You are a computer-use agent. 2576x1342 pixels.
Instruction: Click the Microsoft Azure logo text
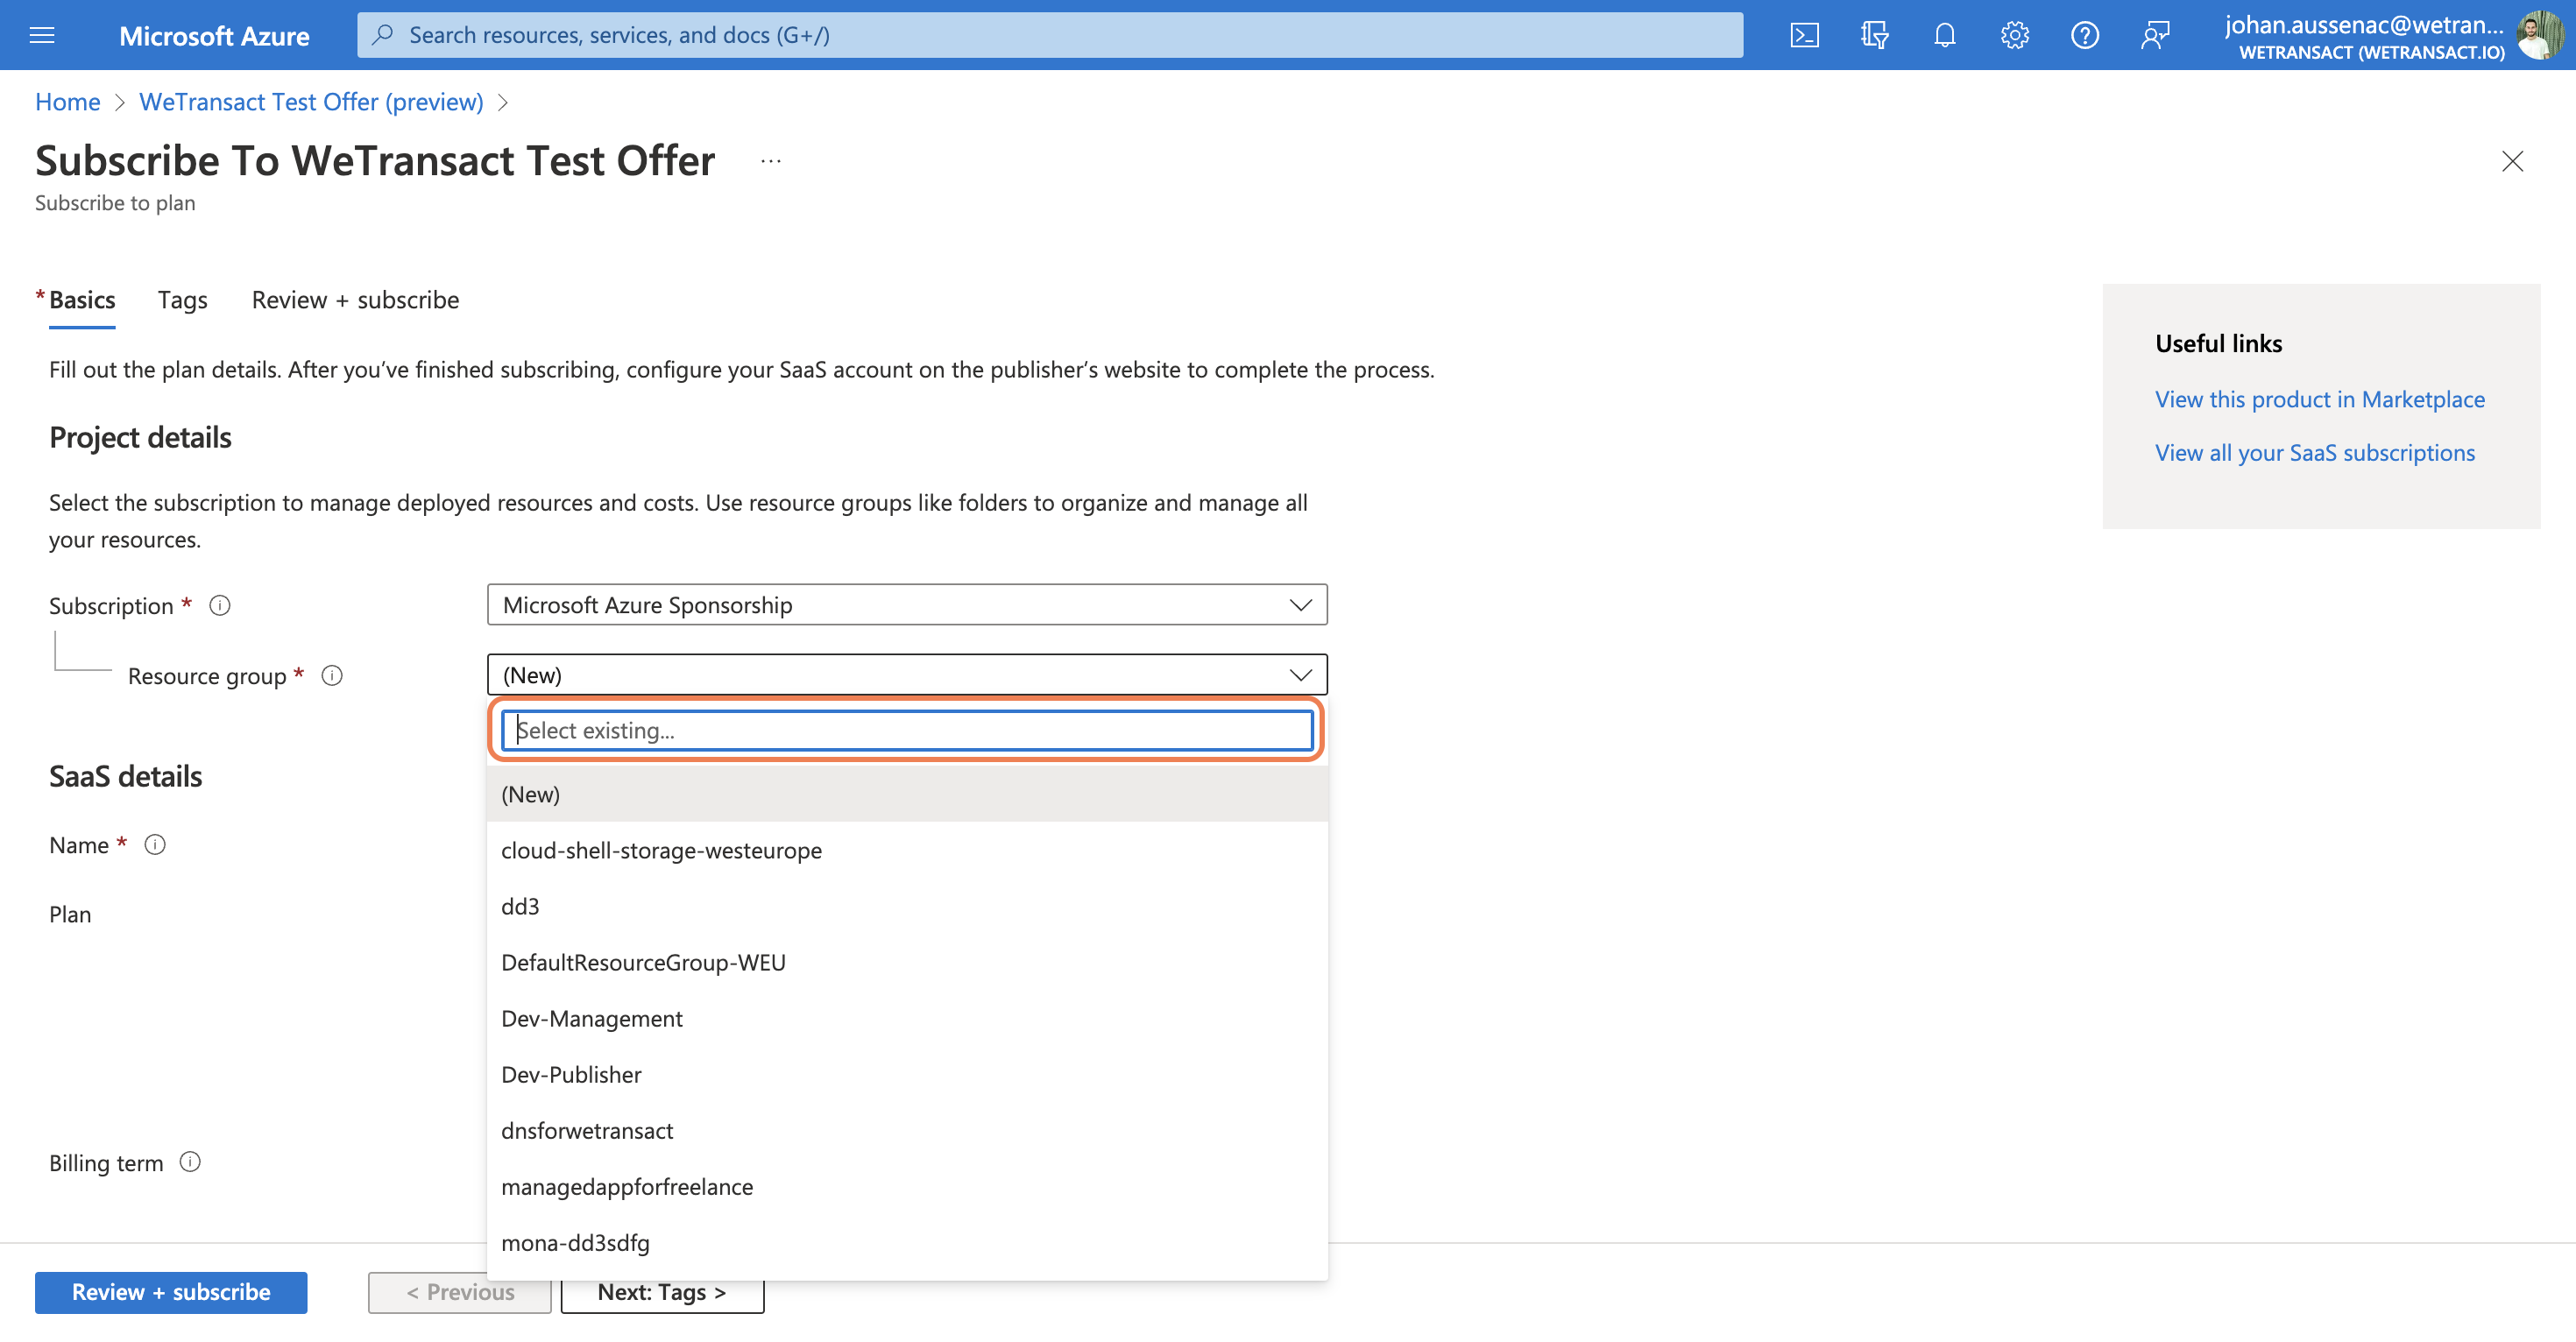214,36
